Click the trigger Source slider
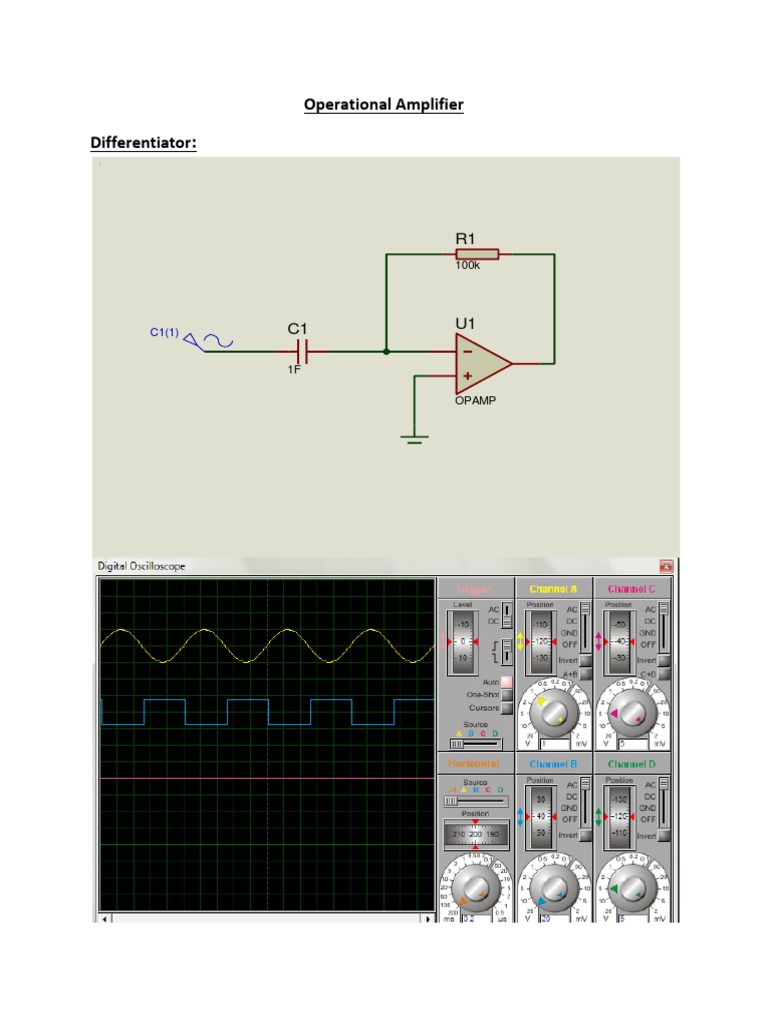 pyautogui.click(x=476, y=744)
